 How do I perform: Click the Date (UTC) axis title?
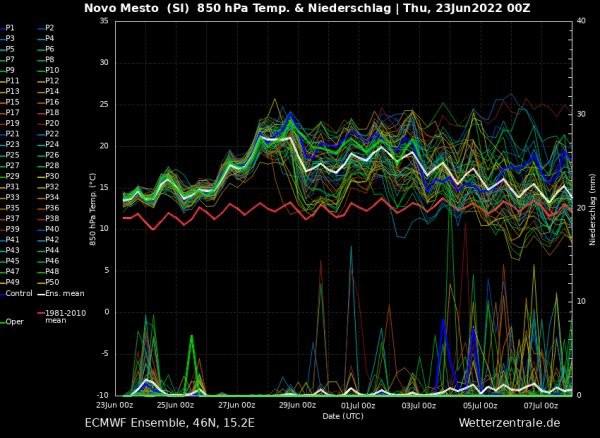click(x=343, y=416)
